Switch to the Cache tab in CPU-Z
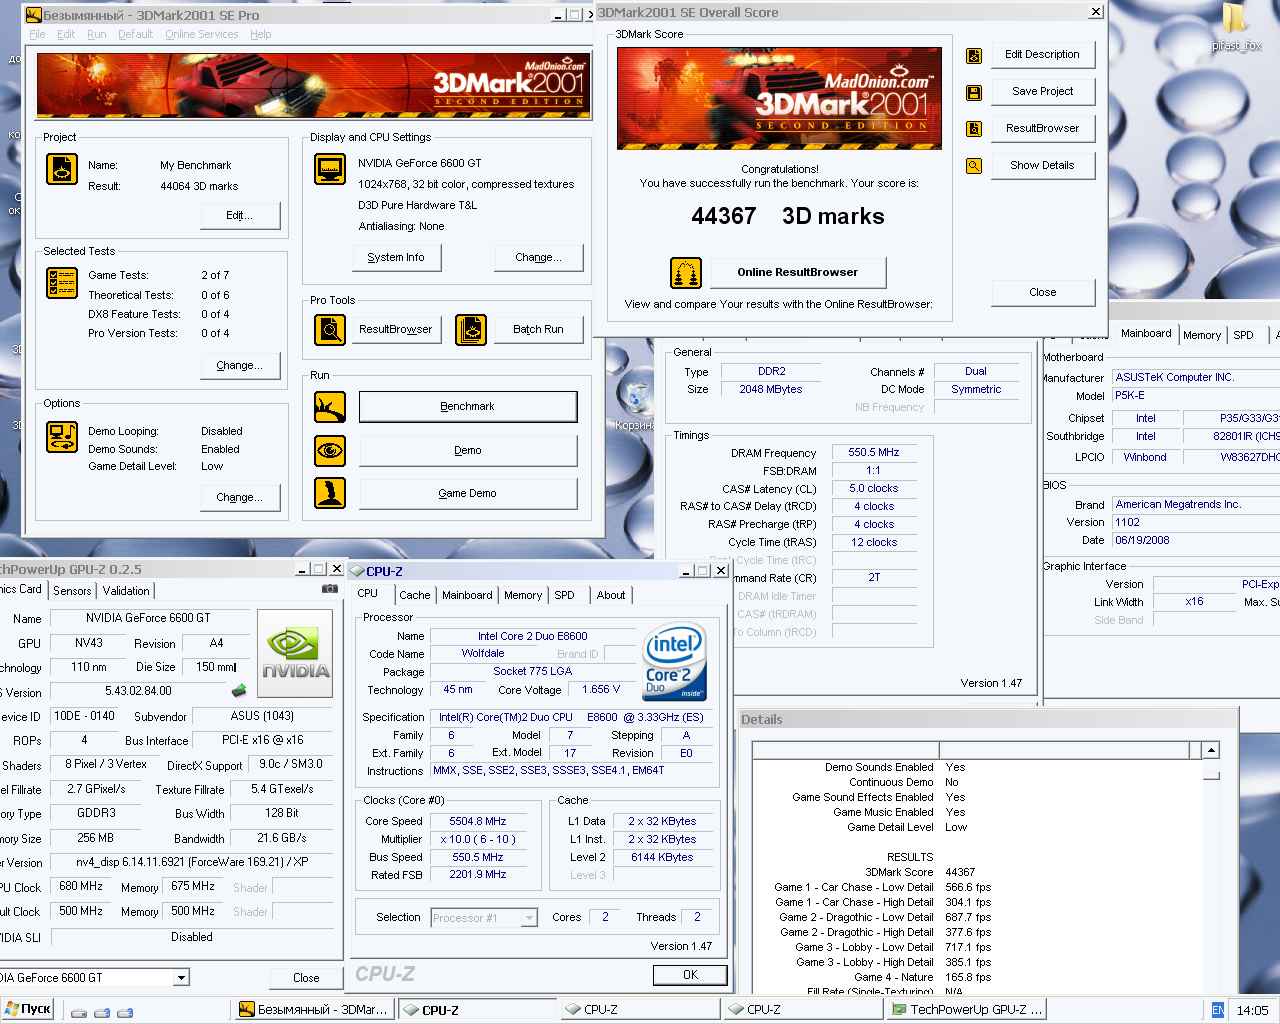Image resolution: width=1280 pixels, height=1024 pixels. coord(414,595)
